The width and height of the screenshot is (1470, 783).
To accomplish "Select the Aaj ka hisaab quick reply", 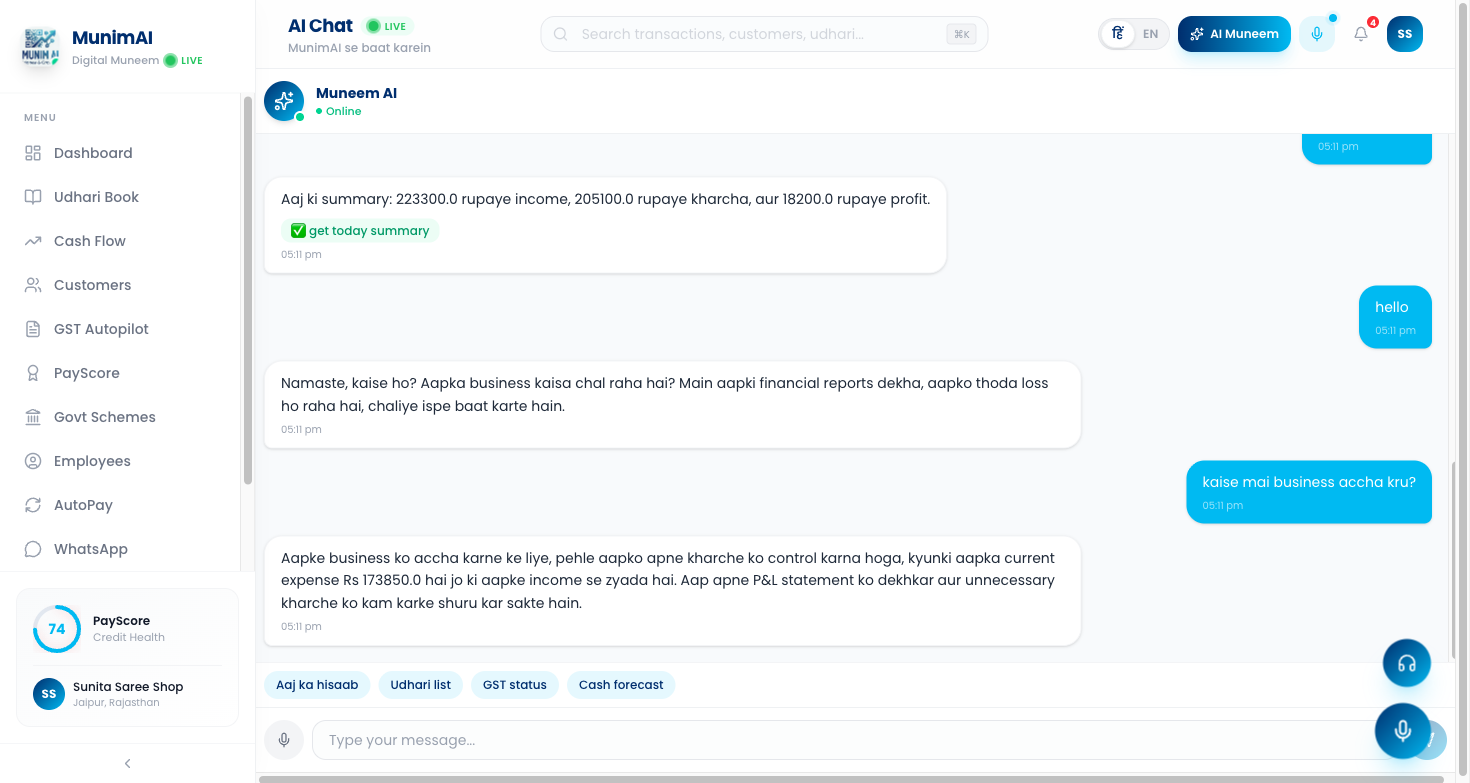I will (317, 685).
